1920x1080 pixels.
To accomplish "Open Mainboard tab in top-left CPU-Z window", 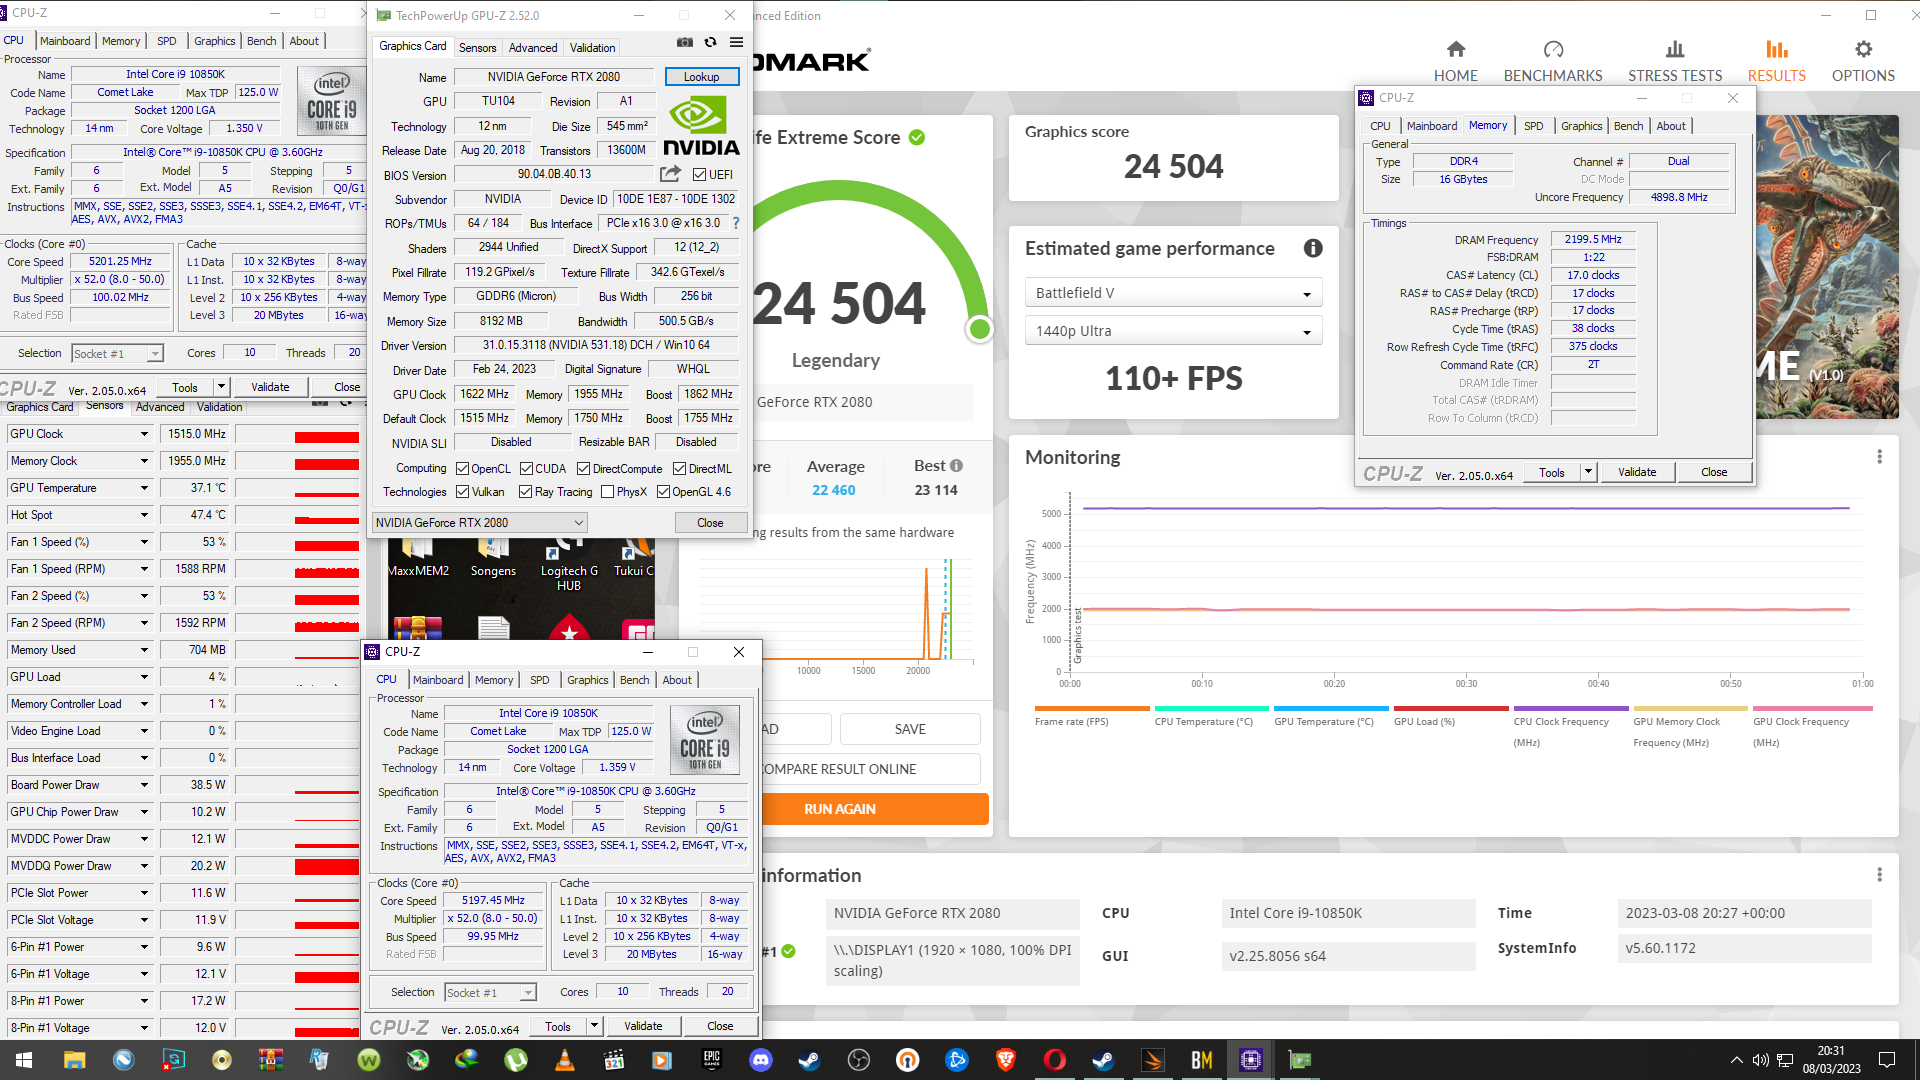I will coord(65,41).
